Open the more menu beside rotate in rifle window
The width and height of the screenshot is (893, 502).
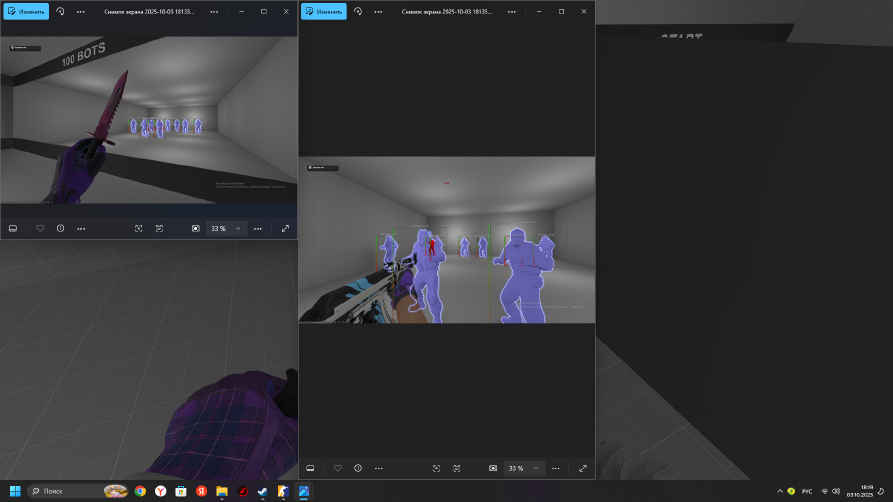378,11
